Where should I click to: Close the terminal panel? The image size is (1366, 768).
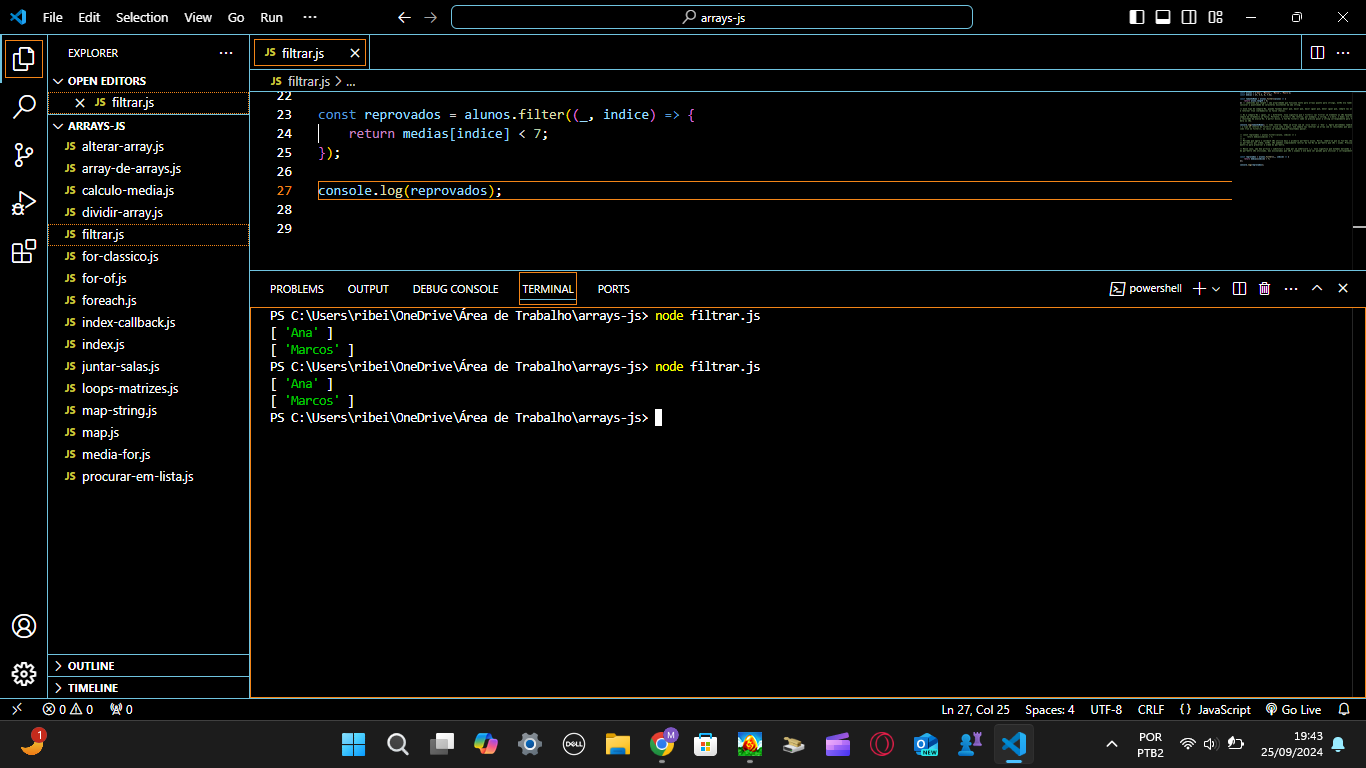coord(1343,288)
